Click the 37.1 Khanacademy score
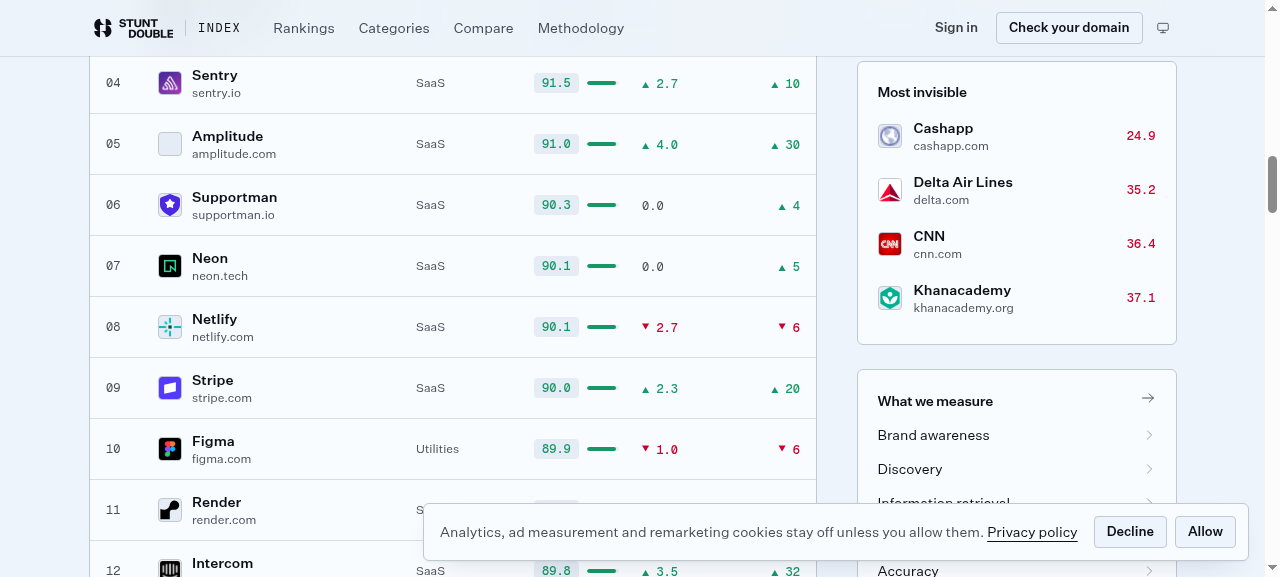The height and width of the screenshot is (577, 1280). [x=1141, y=298]
